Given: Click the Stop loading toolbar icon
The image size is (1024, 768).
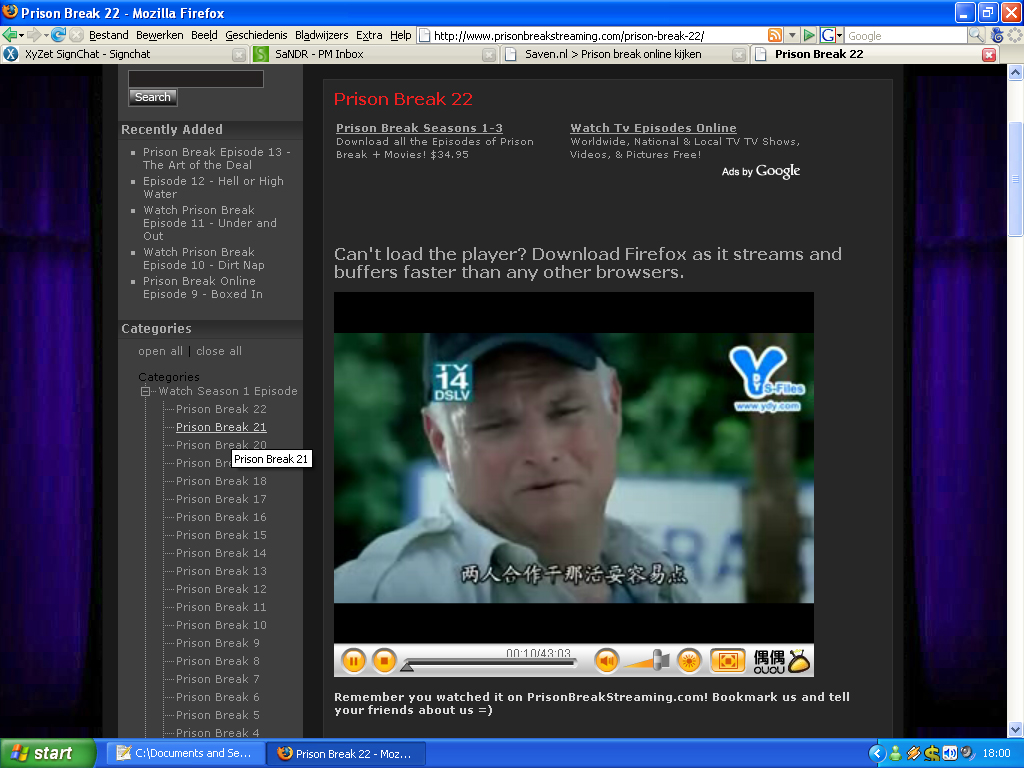Looking at the screenshot, I should 76,35.
